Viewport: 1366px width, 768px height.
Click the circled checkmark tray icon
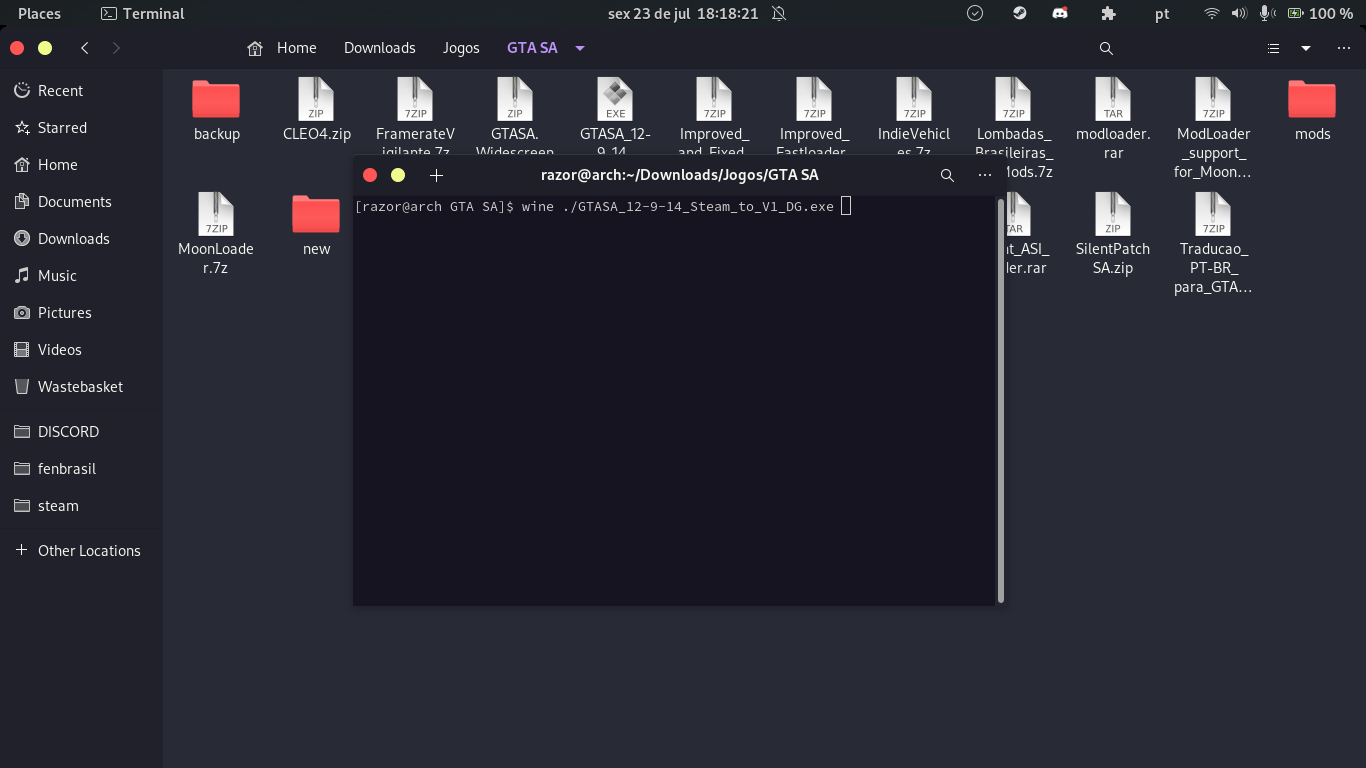pyautogui.click(x=975, y=14)
